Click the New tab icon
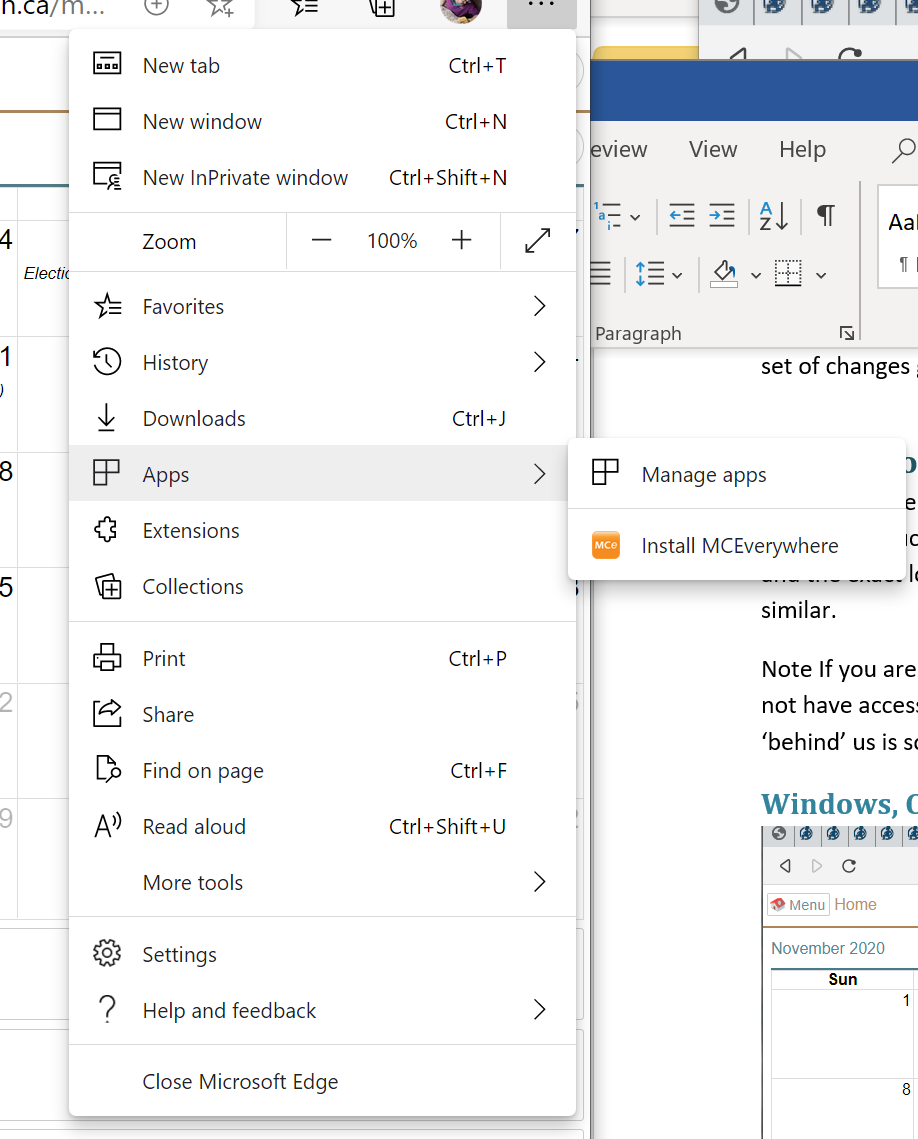This screenshot has height=1139, width=918. pyautogui.click(x=107, y=64)
